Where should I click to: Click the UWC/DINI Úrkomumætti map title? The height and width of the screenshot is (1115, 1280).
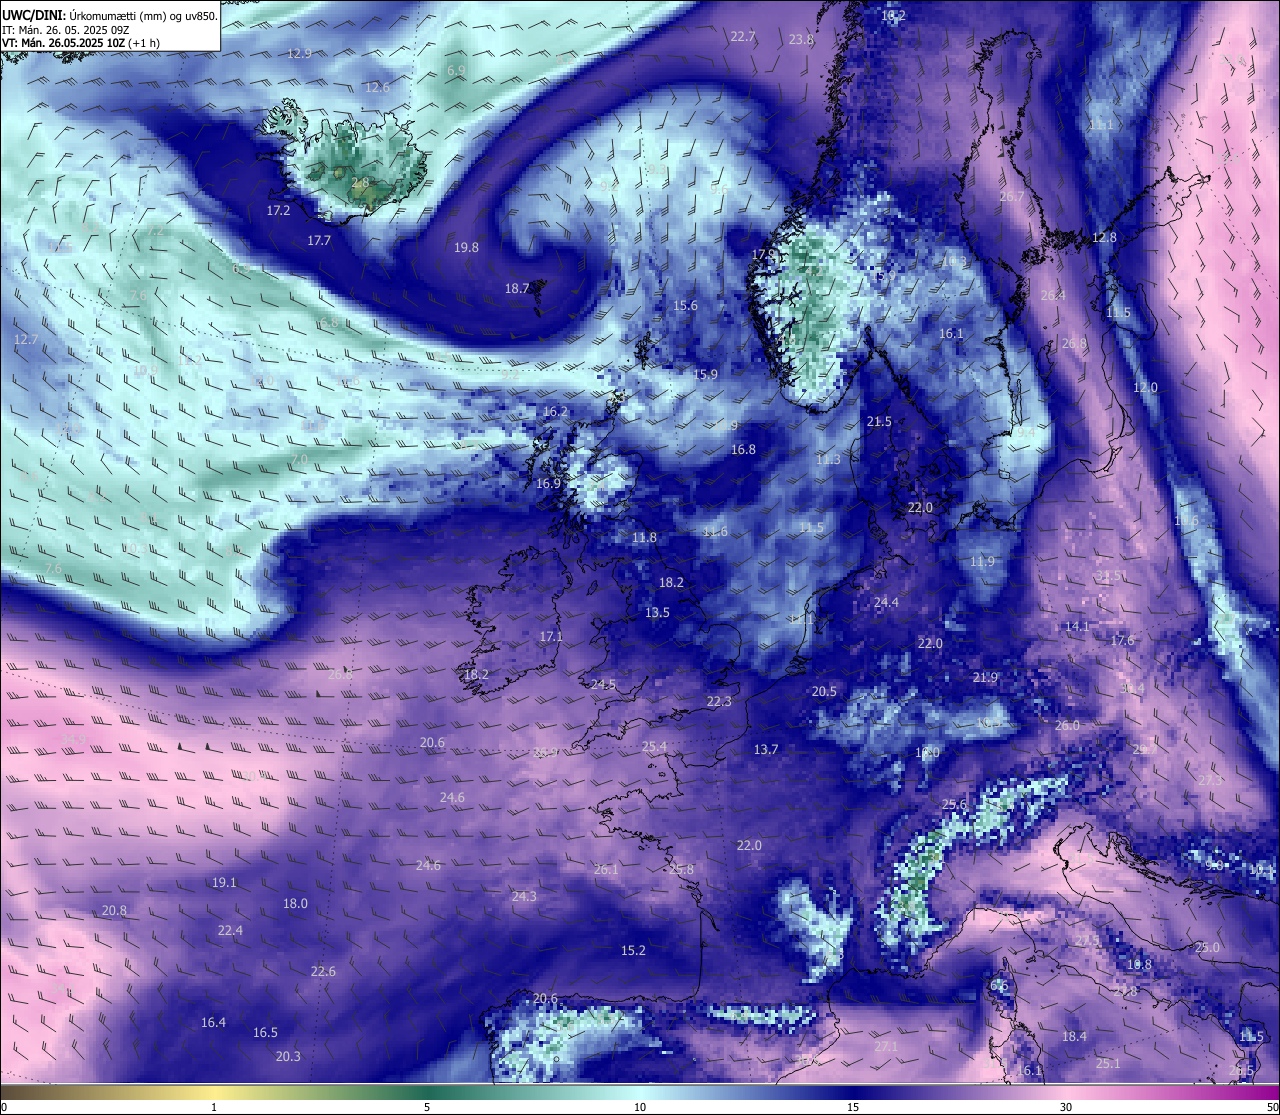[x=109, y=16]
